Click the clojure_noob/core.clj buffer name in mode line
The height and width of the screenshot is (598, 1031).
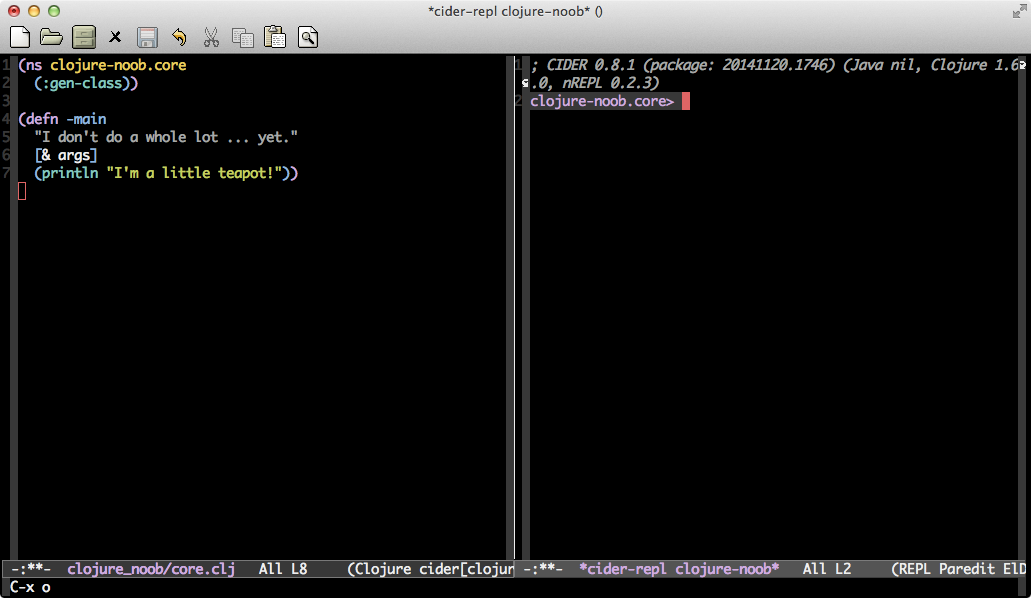pos(150,569)
